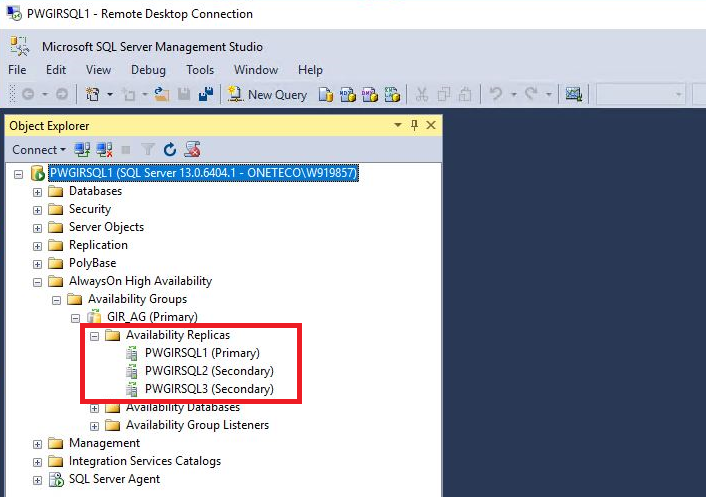The width and height of the screenshot is (706, 497).
Task: Click the Disconnect icon in Object Explorer
Action: click(104, 149)
